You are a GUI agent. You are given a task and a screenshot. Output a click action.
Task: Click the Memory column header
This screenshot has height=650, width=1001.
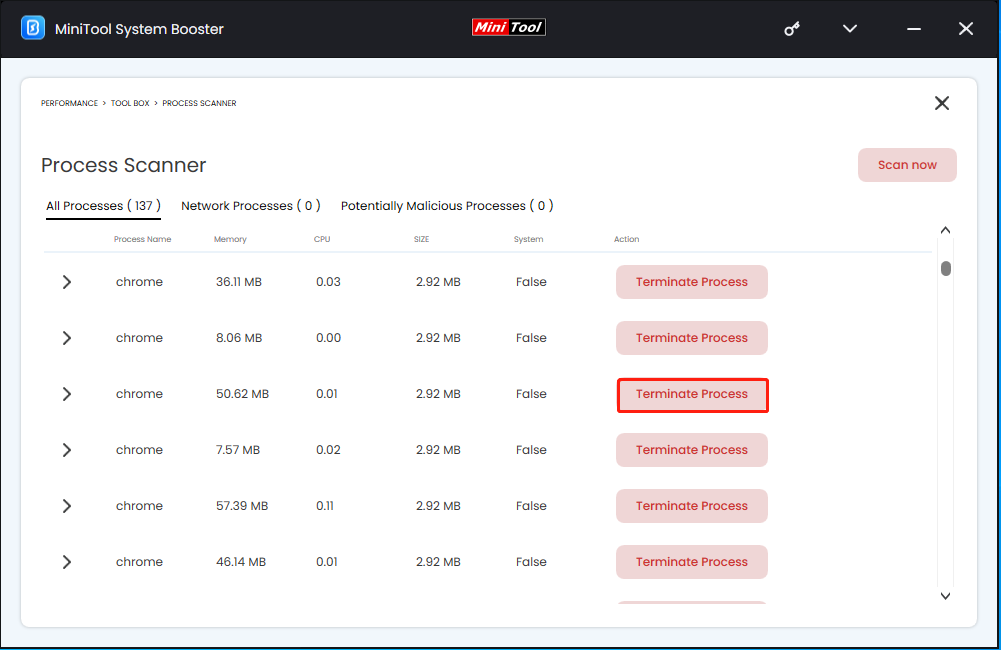coord(230,239)
